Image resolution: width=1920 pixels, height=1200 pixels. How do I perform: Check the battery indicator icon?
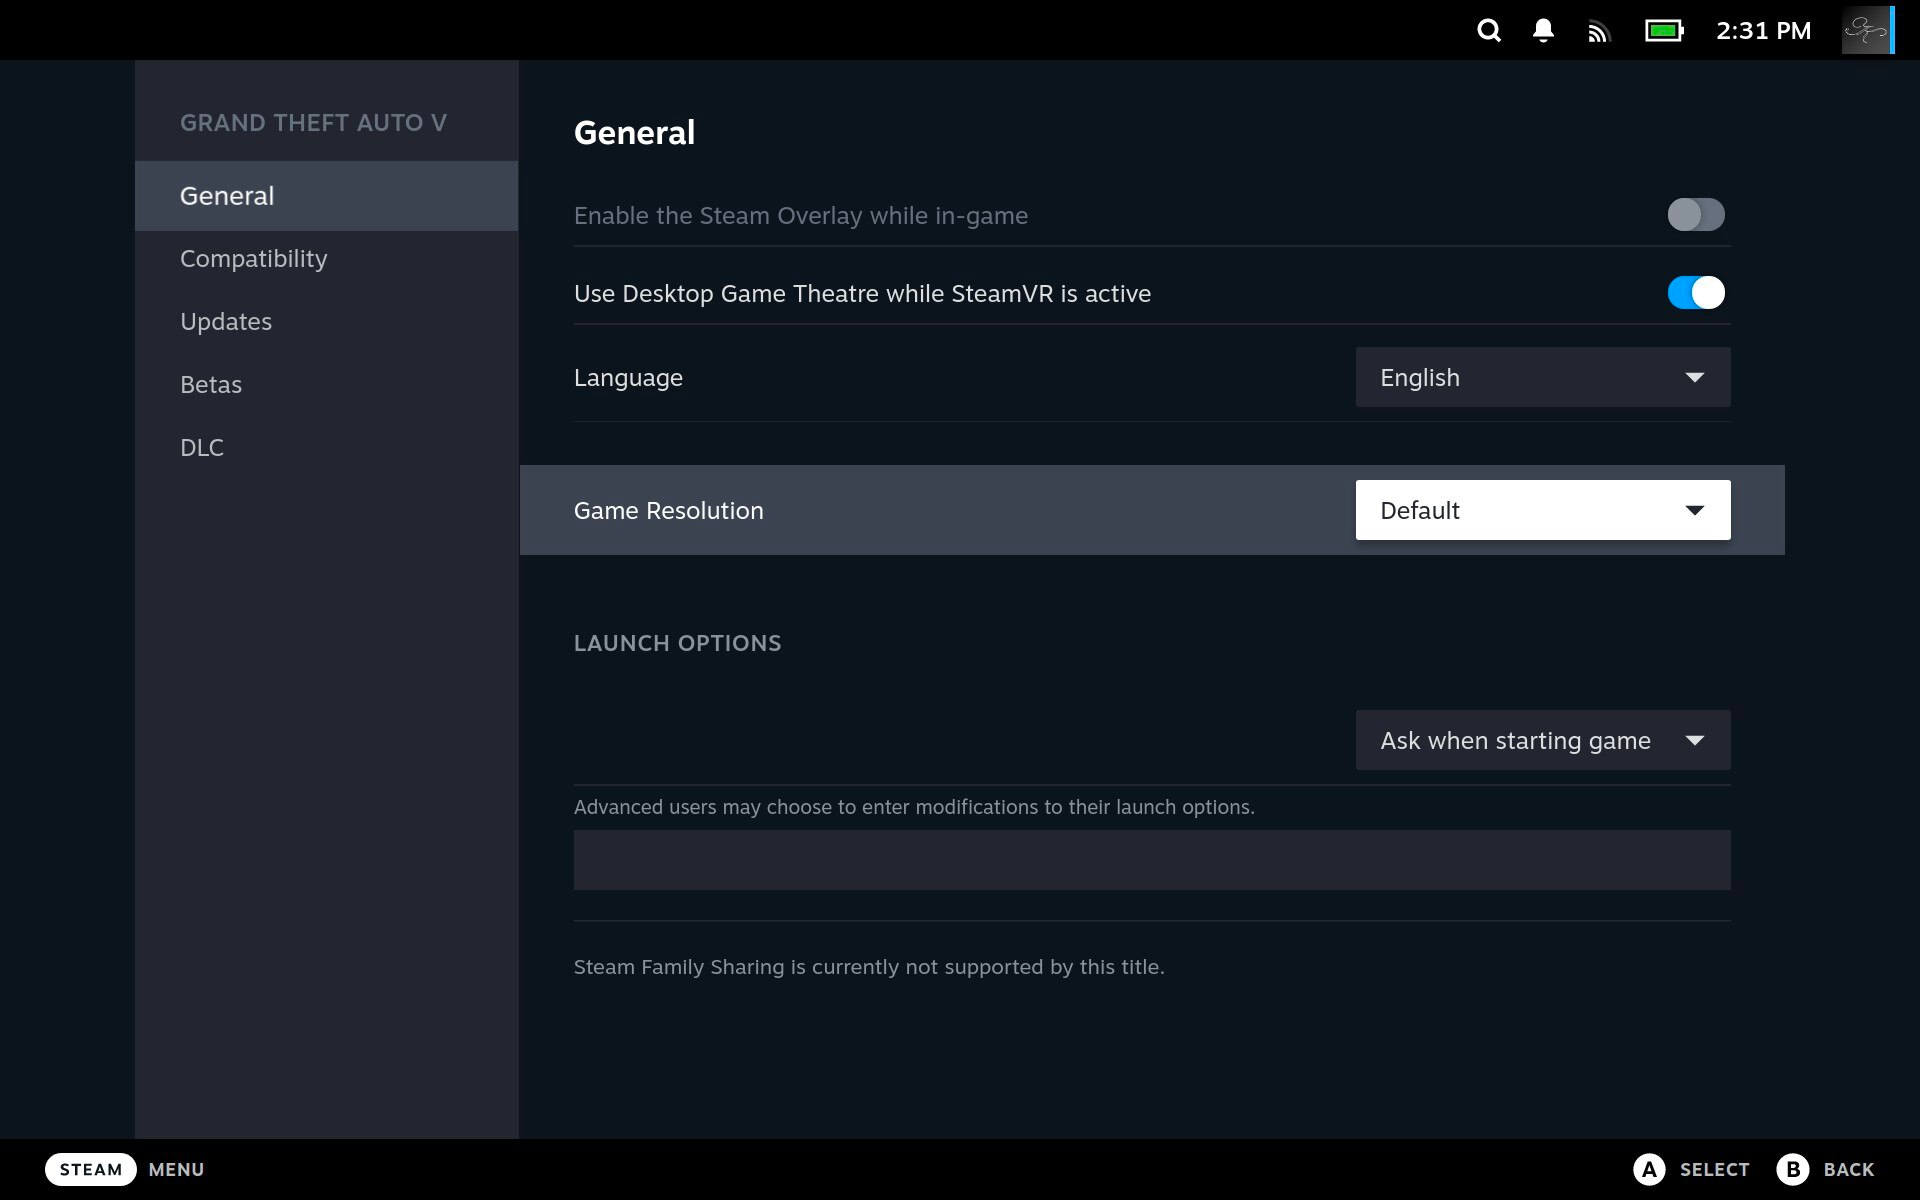click(1664, 31)
